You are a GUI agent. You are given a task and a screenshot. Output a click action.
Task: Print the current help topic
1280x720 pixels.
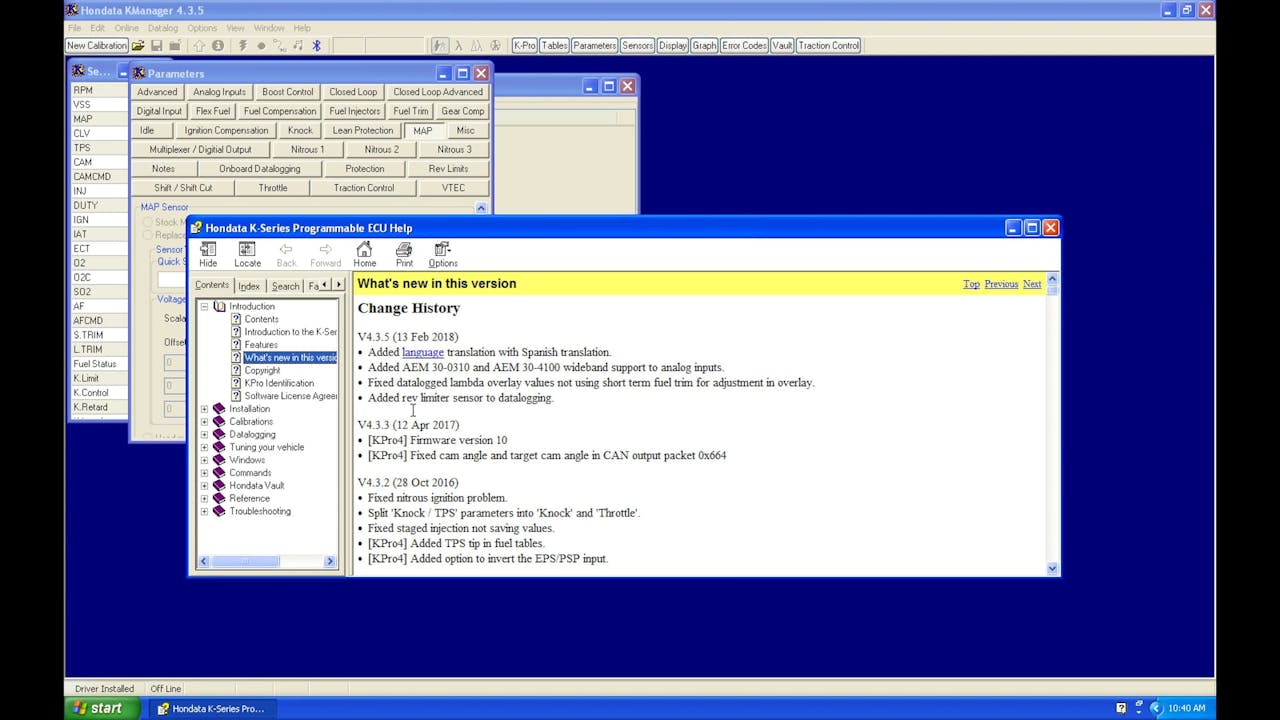tap(404, 254)
